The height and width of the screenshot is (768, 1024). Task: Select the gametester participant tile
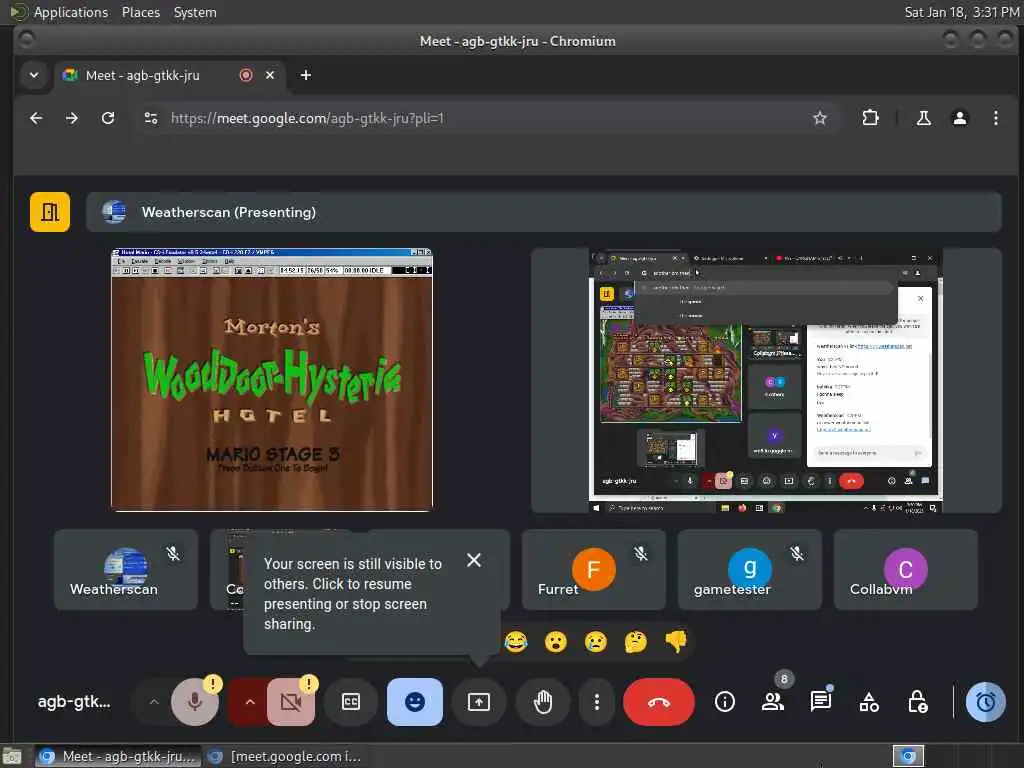pyautogui.click(x=750, y=570)
